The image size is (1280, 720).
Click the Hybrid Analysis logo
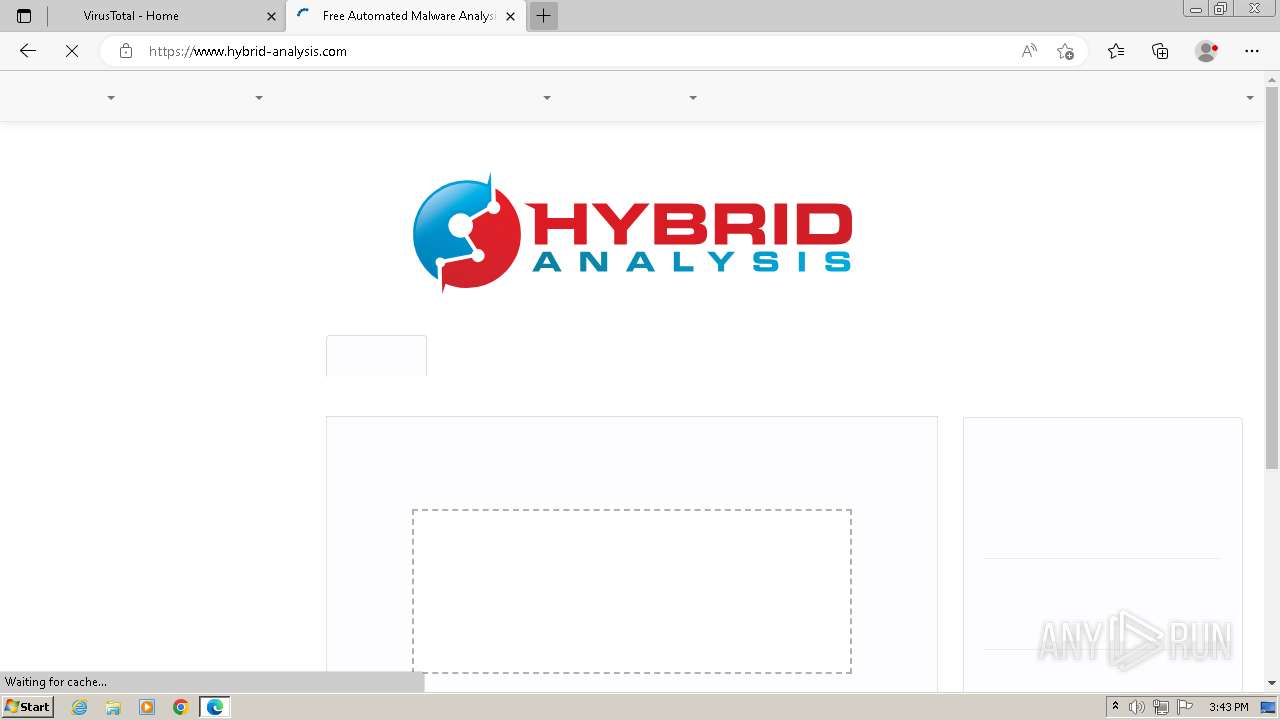click(632, 232)
